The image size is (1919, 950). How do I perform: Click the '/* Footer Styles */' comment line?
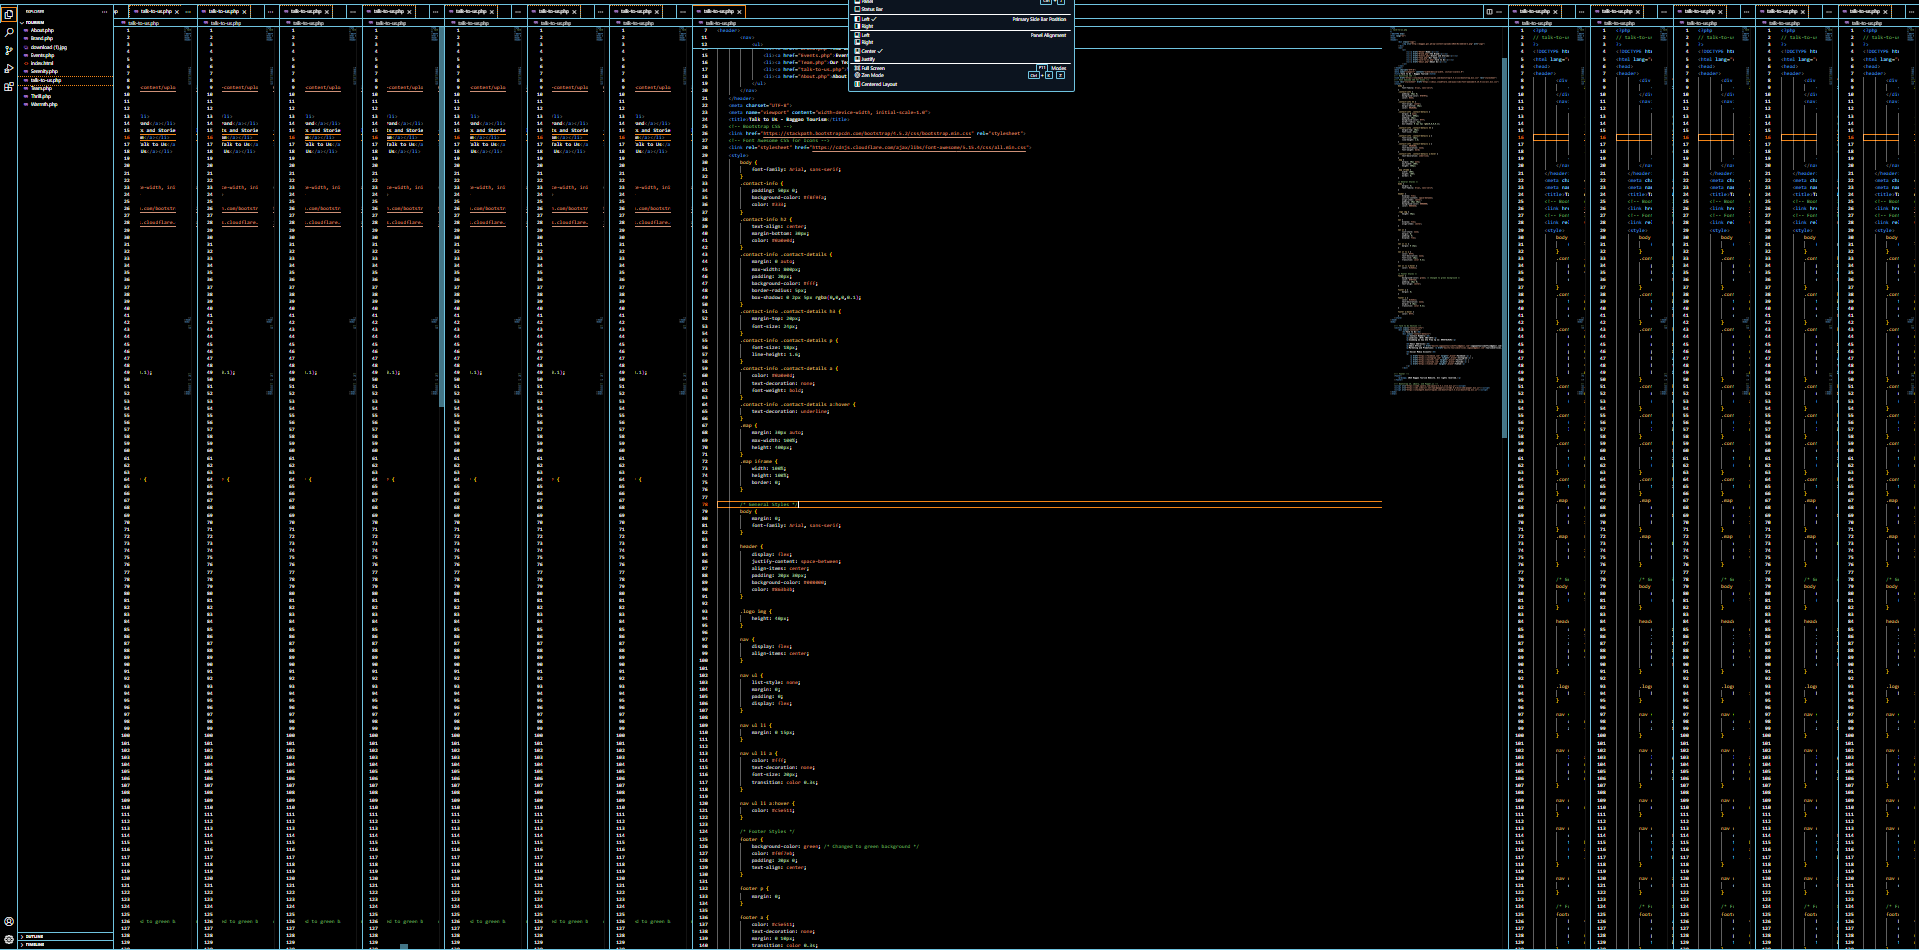point(767,831)
